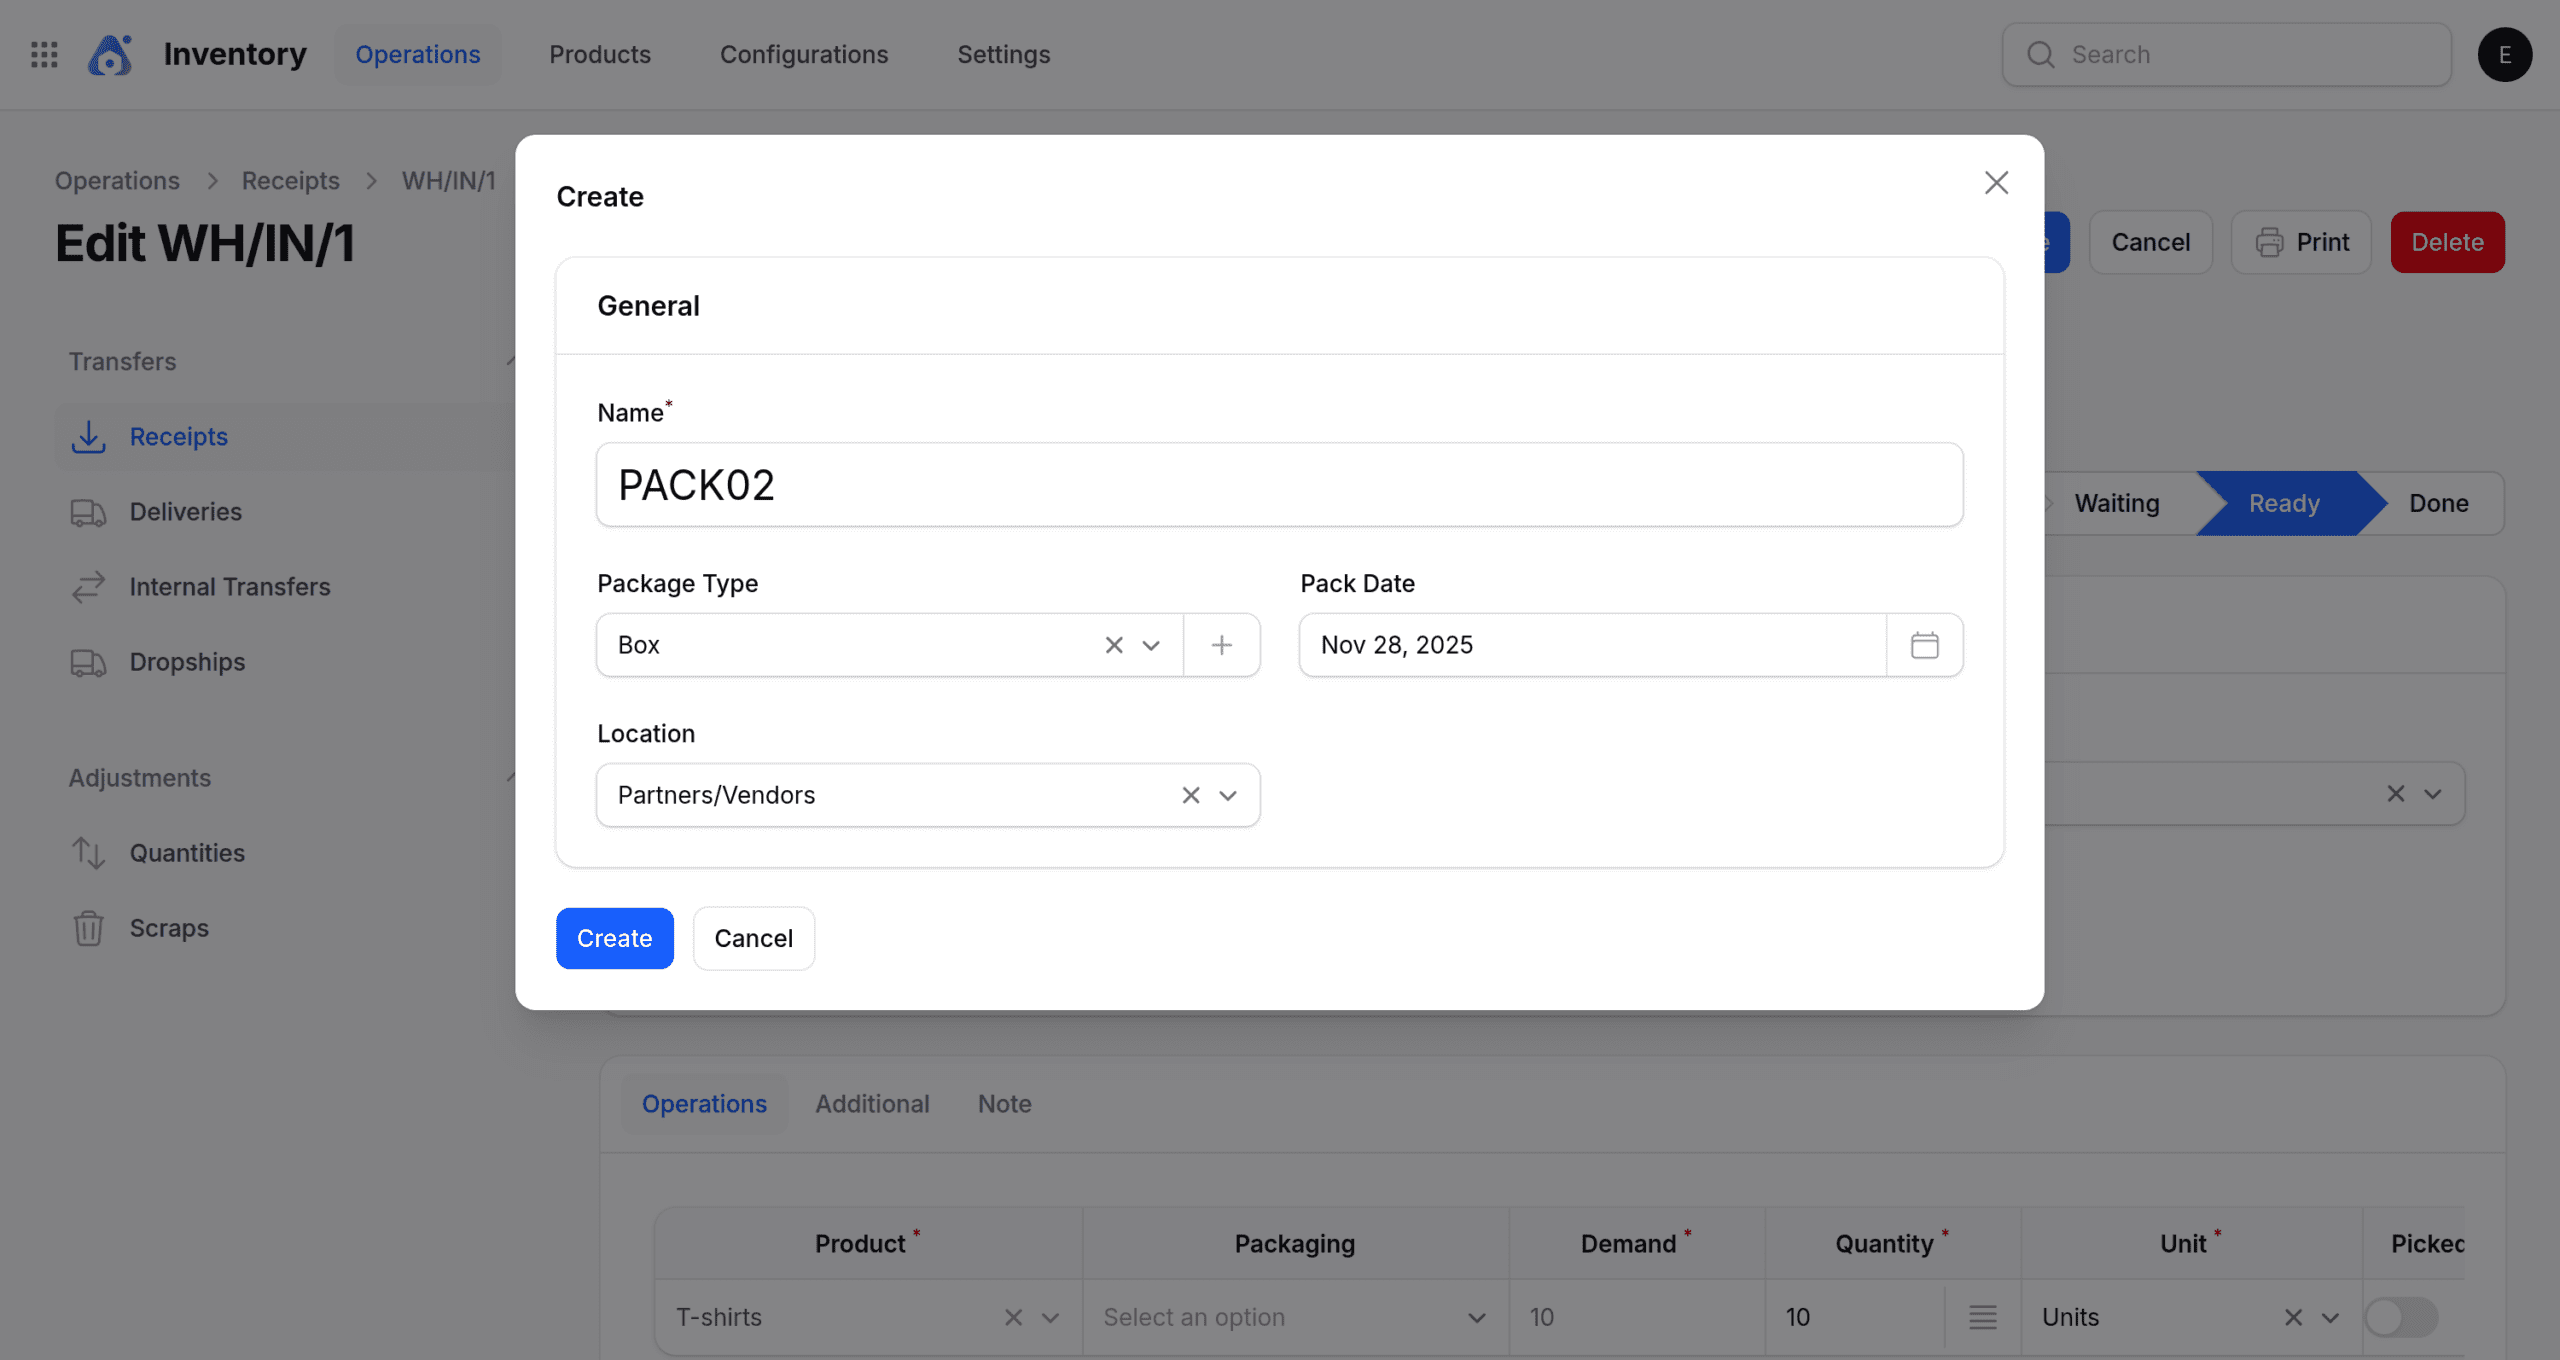Click inside the Name field showing PACK02
This screenshot has width=2560, height=1360.
click(1279, 485)
